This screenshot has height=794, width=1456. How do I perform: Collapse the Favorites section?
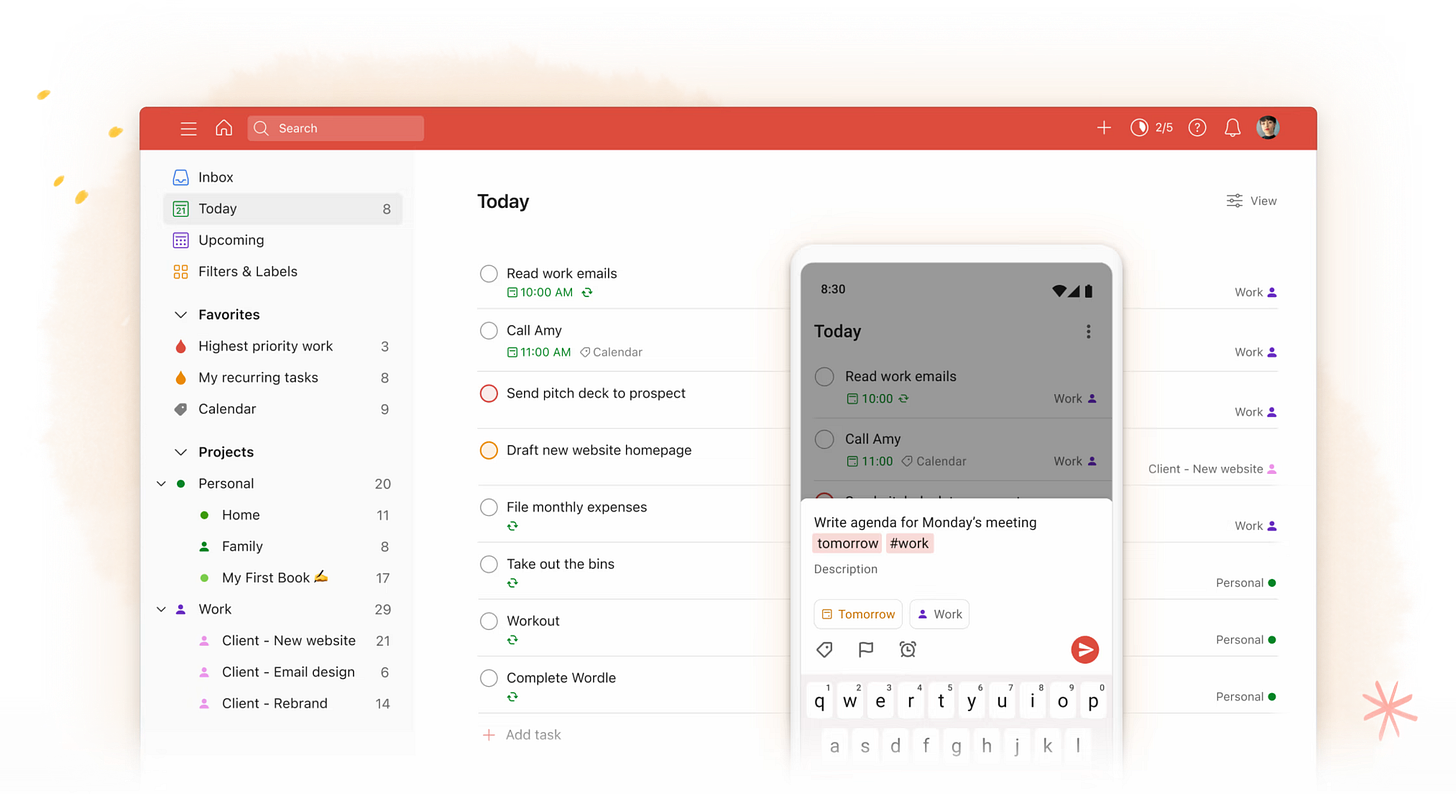181,315
